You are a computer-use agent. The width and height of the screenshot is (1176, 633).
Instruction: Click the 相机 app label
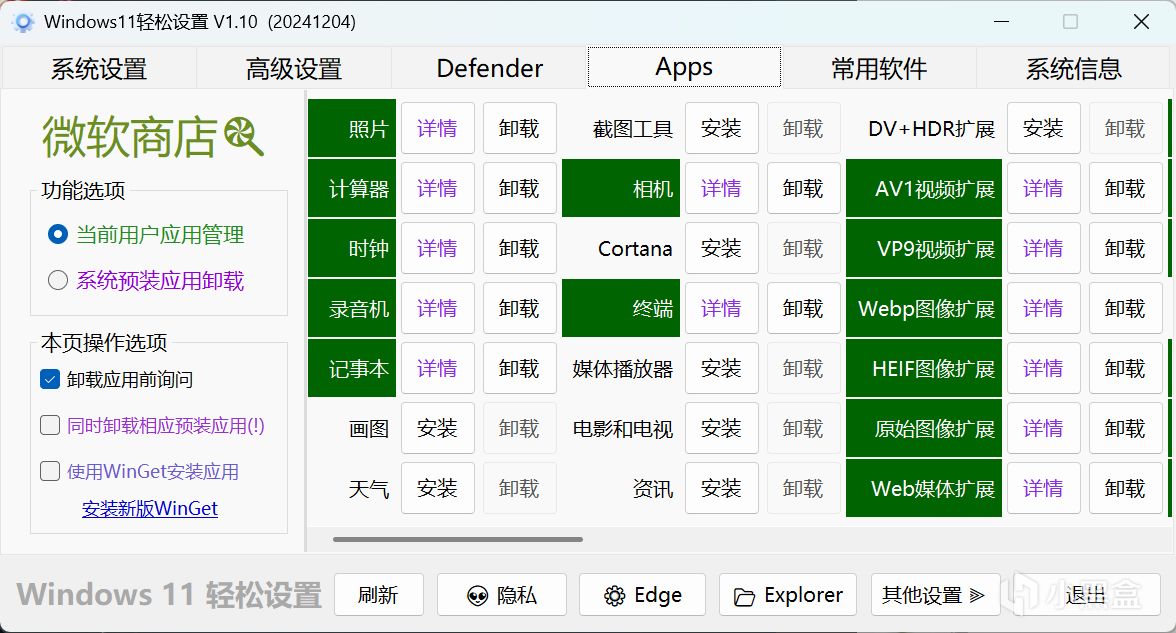621,188
